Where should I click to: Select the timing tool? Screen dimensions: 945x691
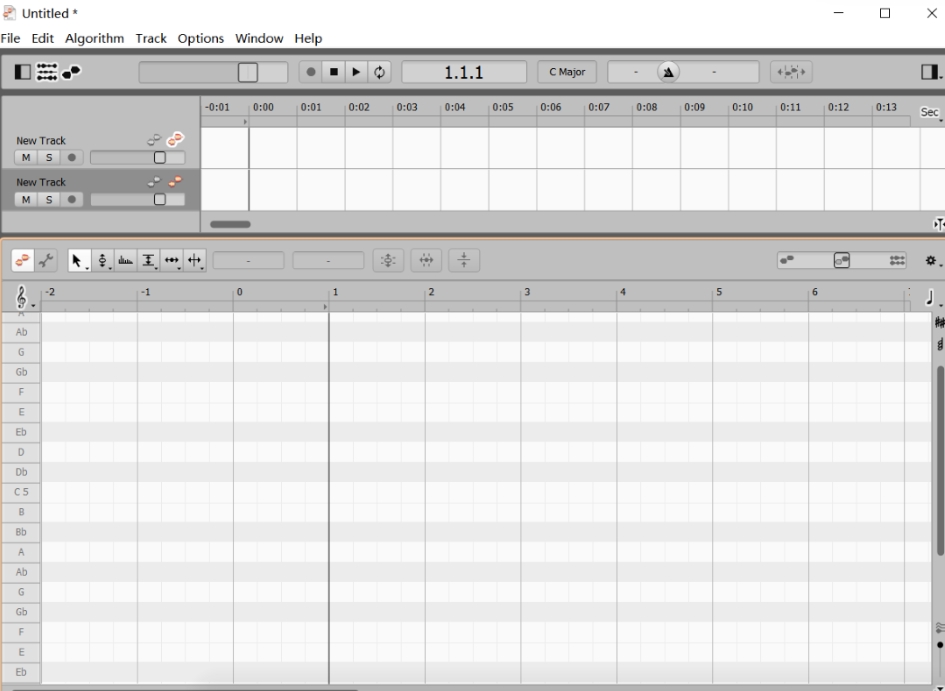click(171, 261)
